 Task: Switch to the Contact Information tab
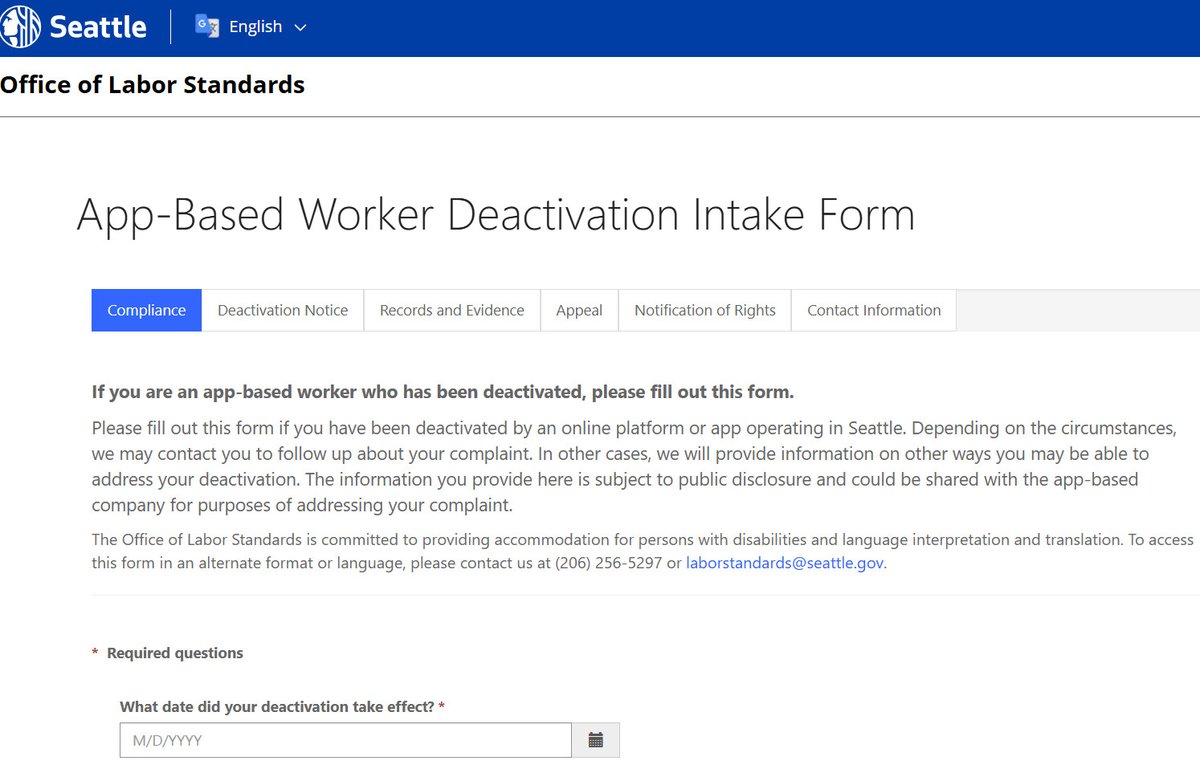(x=874, y=310)
